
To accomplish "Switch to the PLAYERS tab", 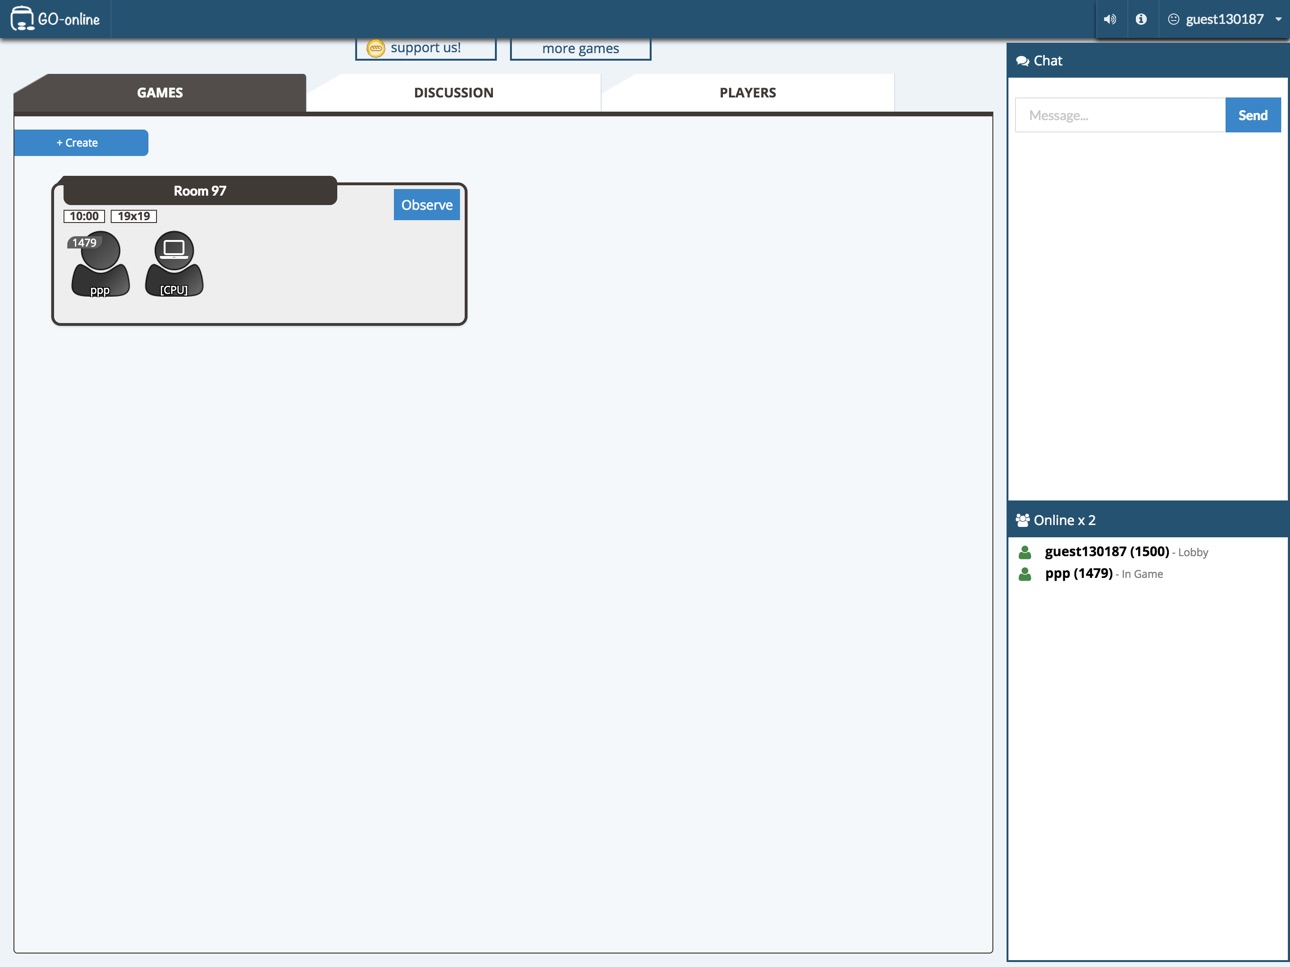I will 748,92.
